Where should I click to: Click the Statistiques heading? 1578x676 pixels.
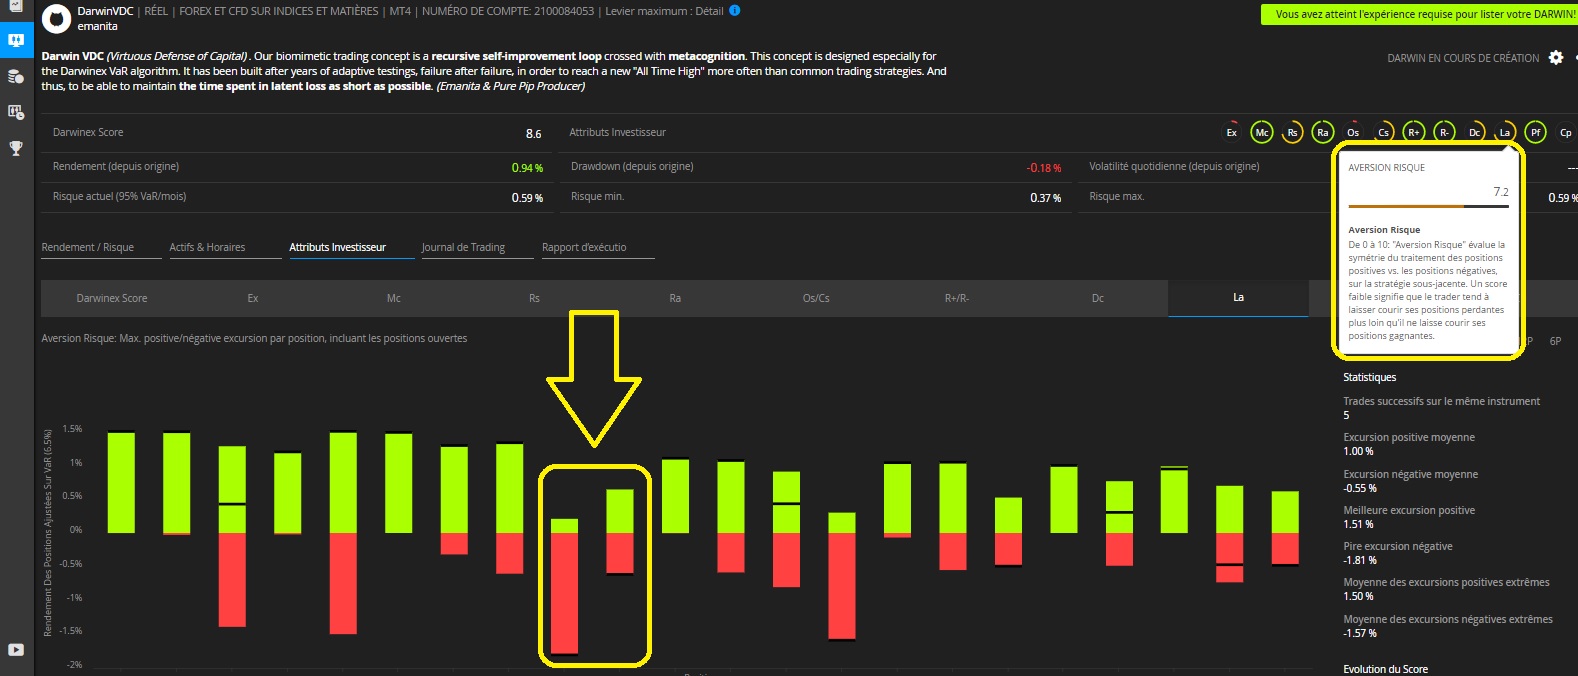pos(1369,377)
